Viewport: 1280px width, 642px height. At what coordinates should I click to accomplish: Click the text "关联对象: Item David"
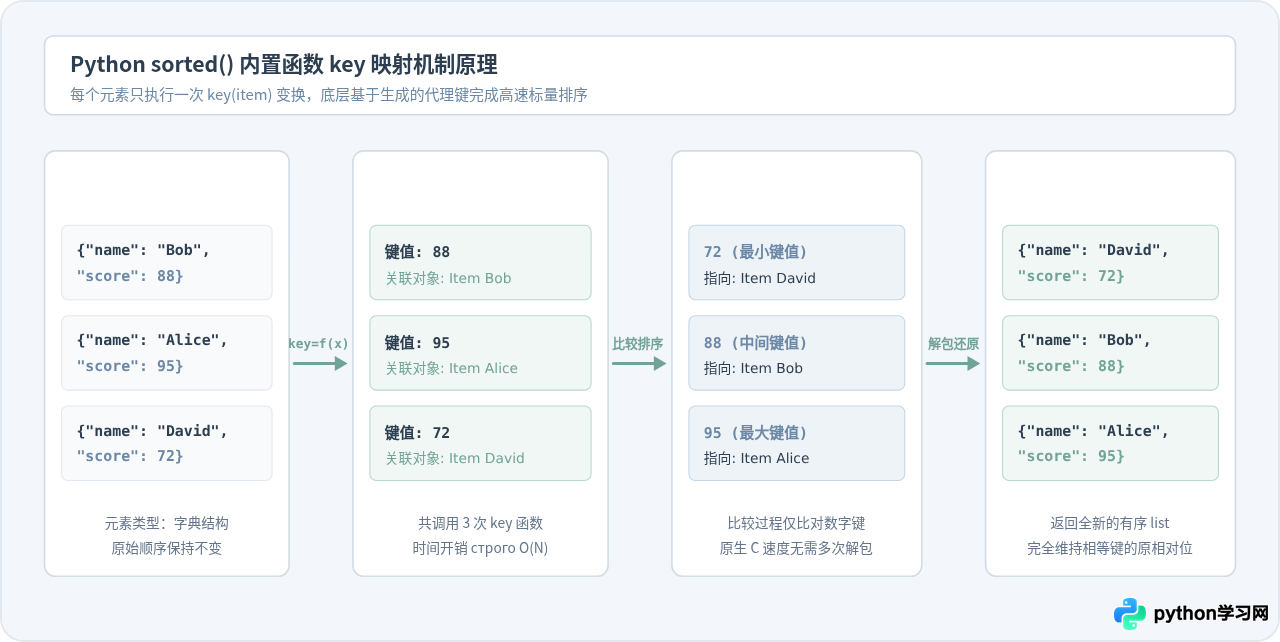(x=455, y=458)
